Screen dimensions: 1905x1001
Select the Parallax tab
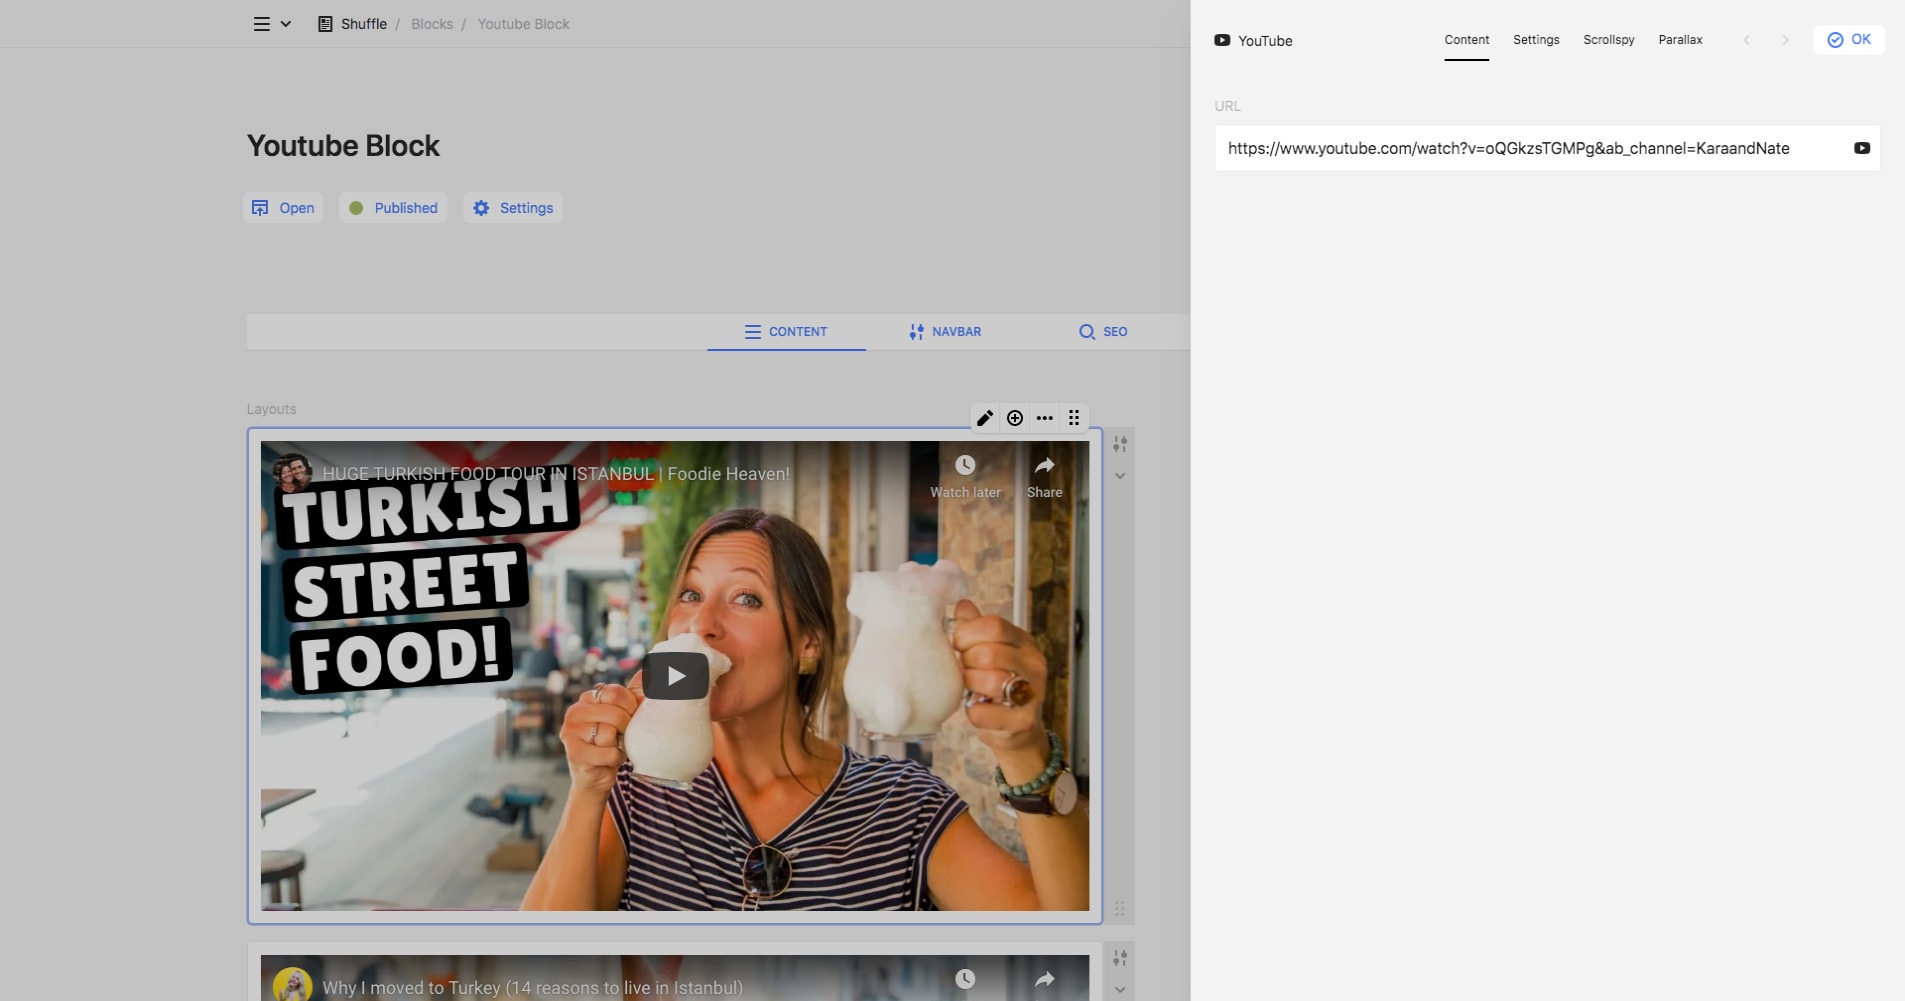pyautogui.click(x=1680, y=40)
